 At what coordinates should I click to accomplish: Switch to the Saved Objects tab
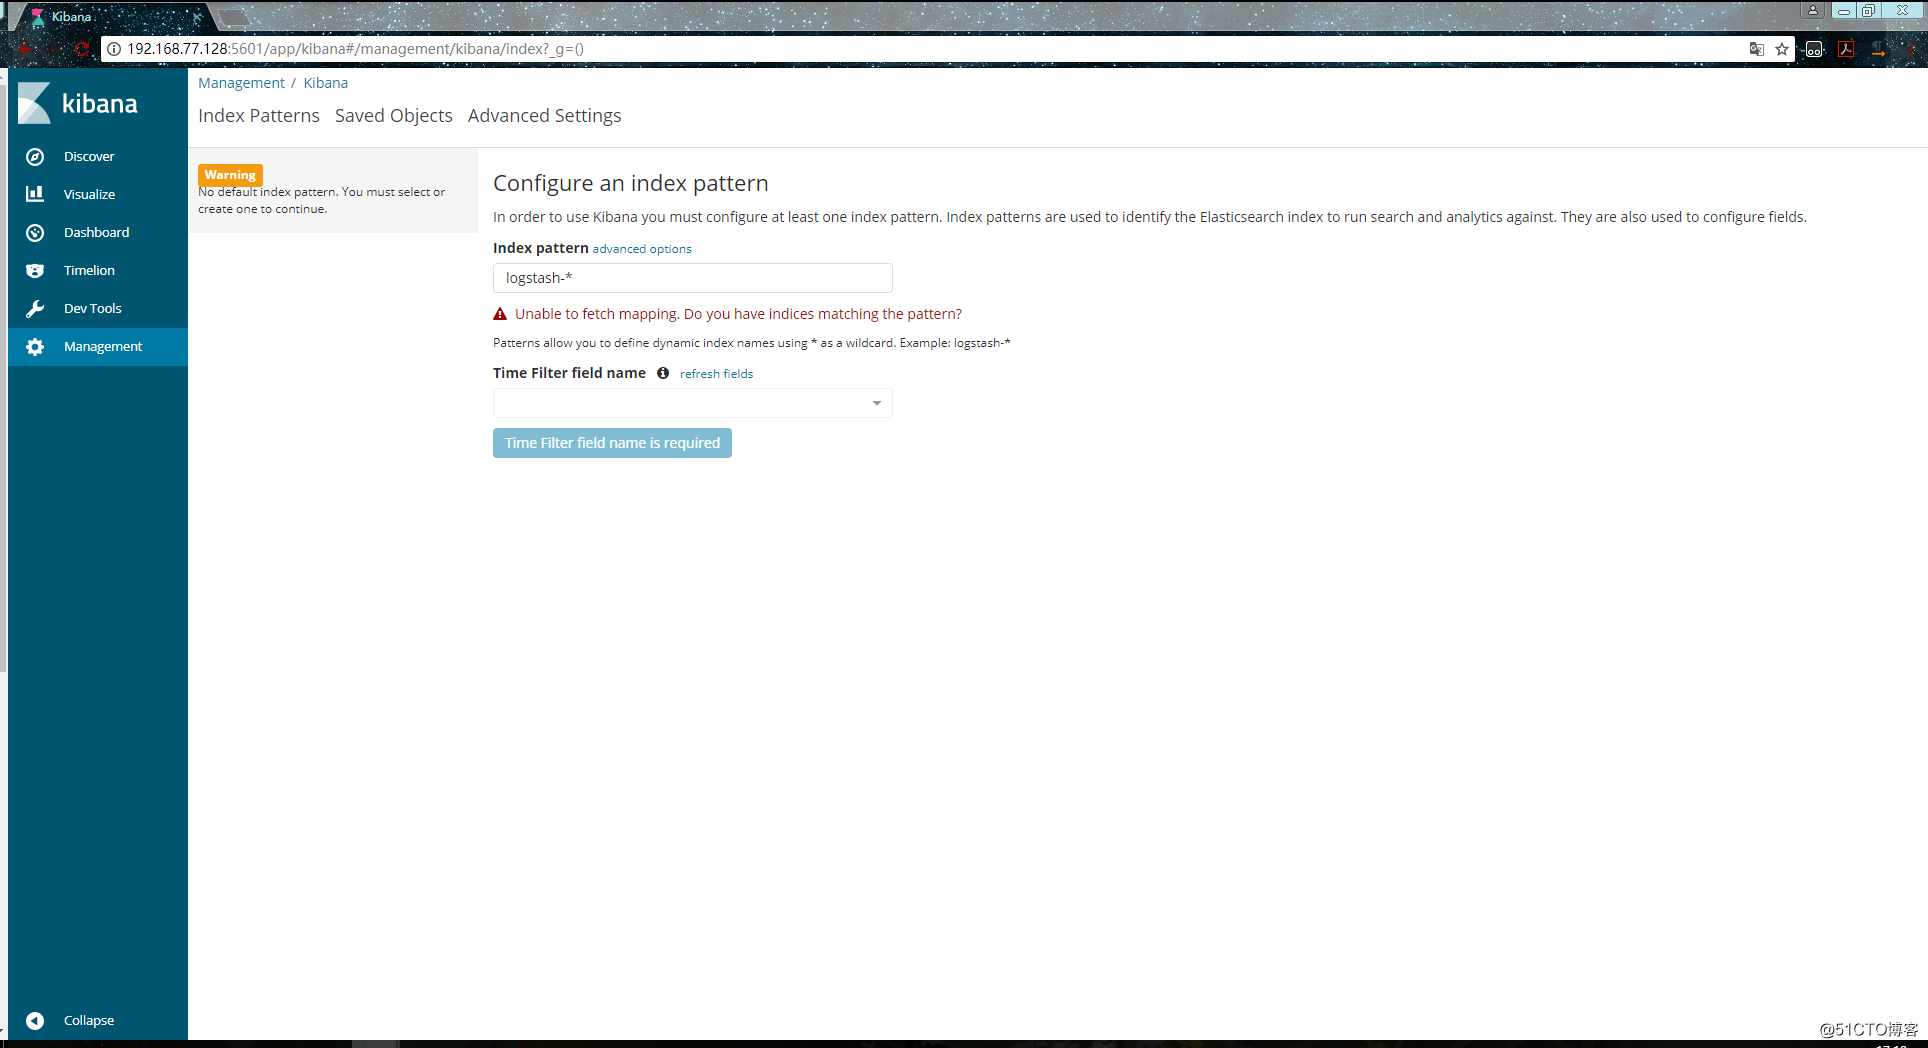[x=394, y=116]
